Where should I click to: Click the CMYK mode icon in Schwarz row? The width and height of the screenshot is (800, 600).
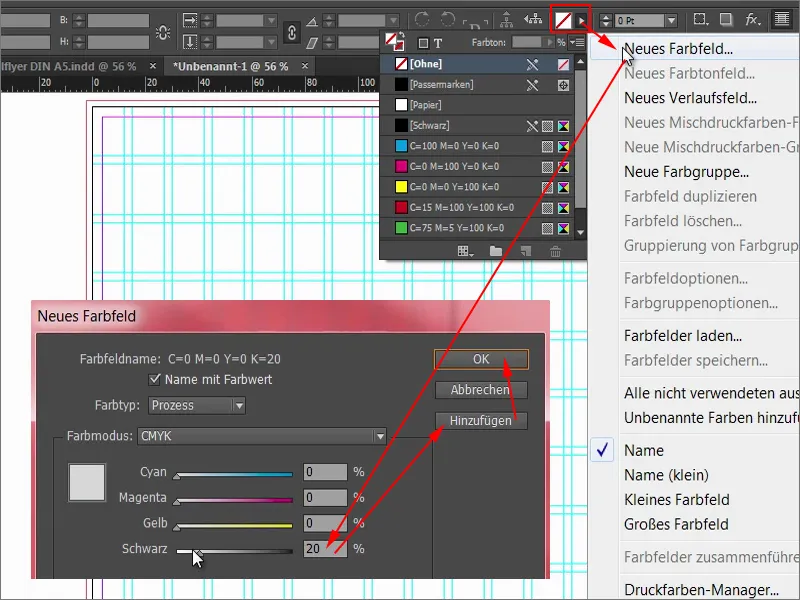point(563,126)
